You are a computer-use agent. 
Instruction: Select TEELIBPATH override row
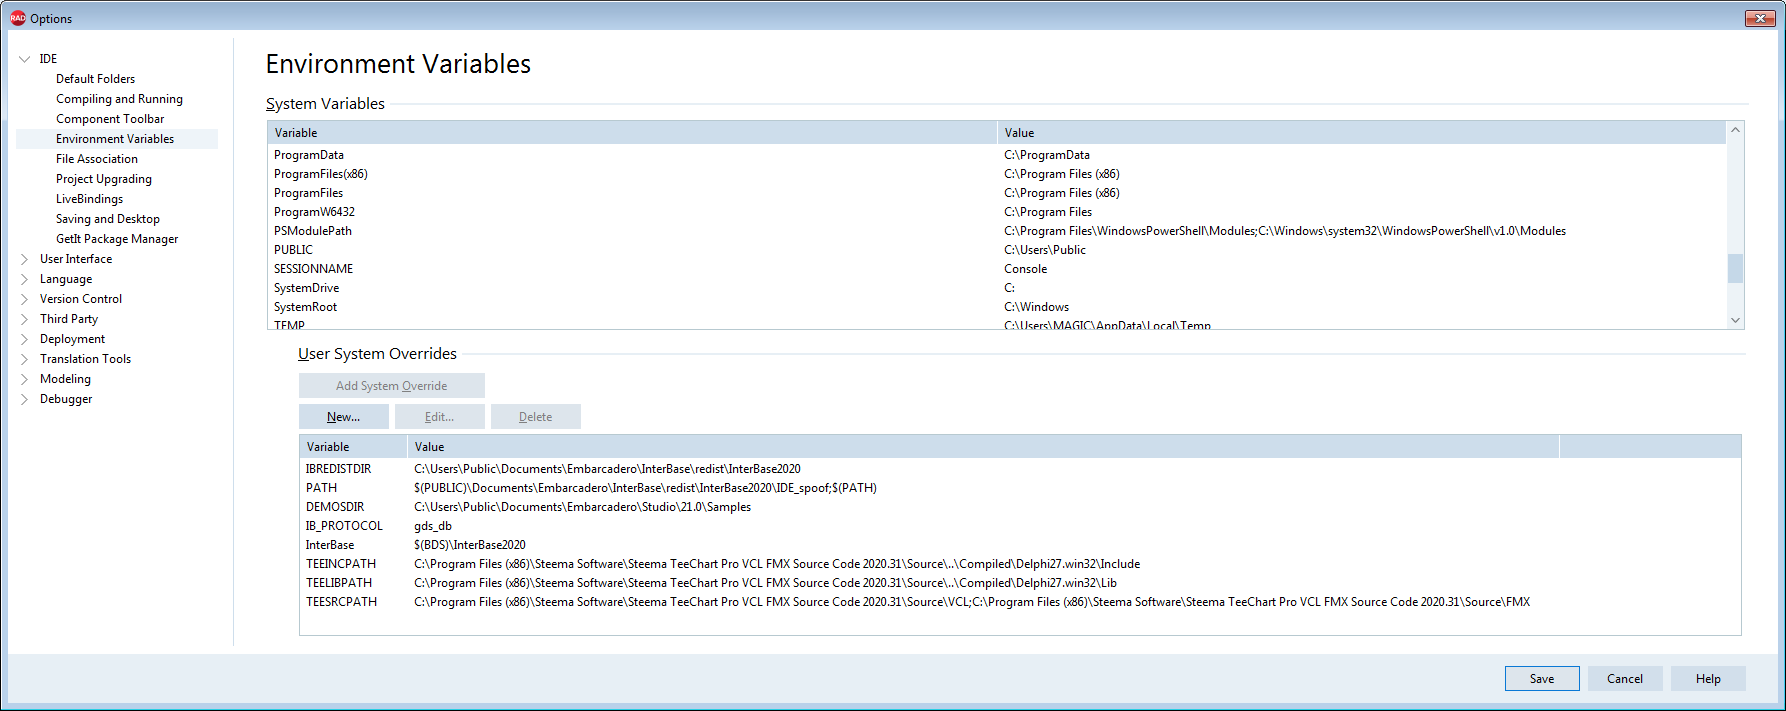point(1020,583)
